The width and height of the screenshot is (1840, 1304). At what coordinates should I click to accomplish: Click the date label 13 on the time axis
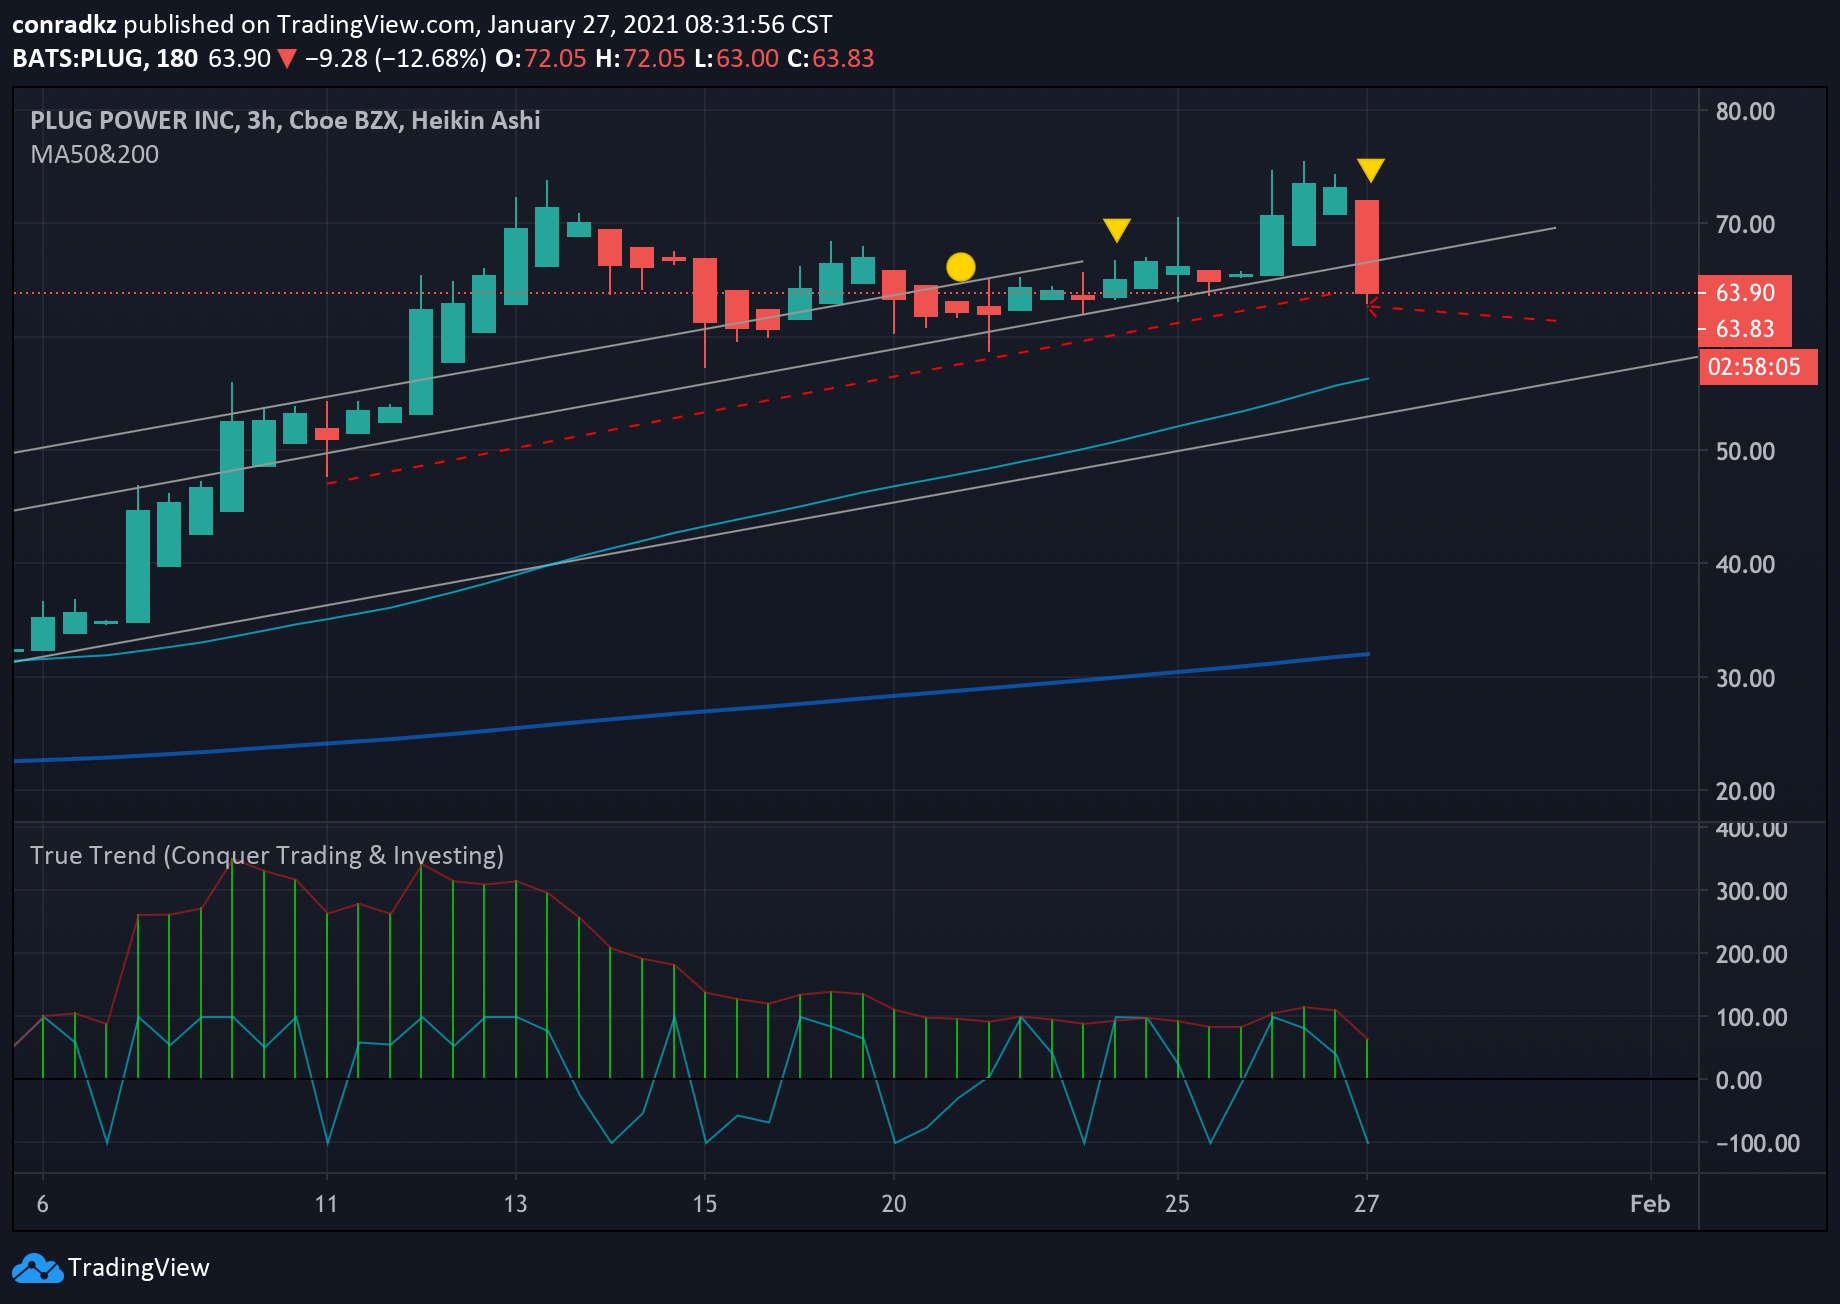(x=515, y=1204)
